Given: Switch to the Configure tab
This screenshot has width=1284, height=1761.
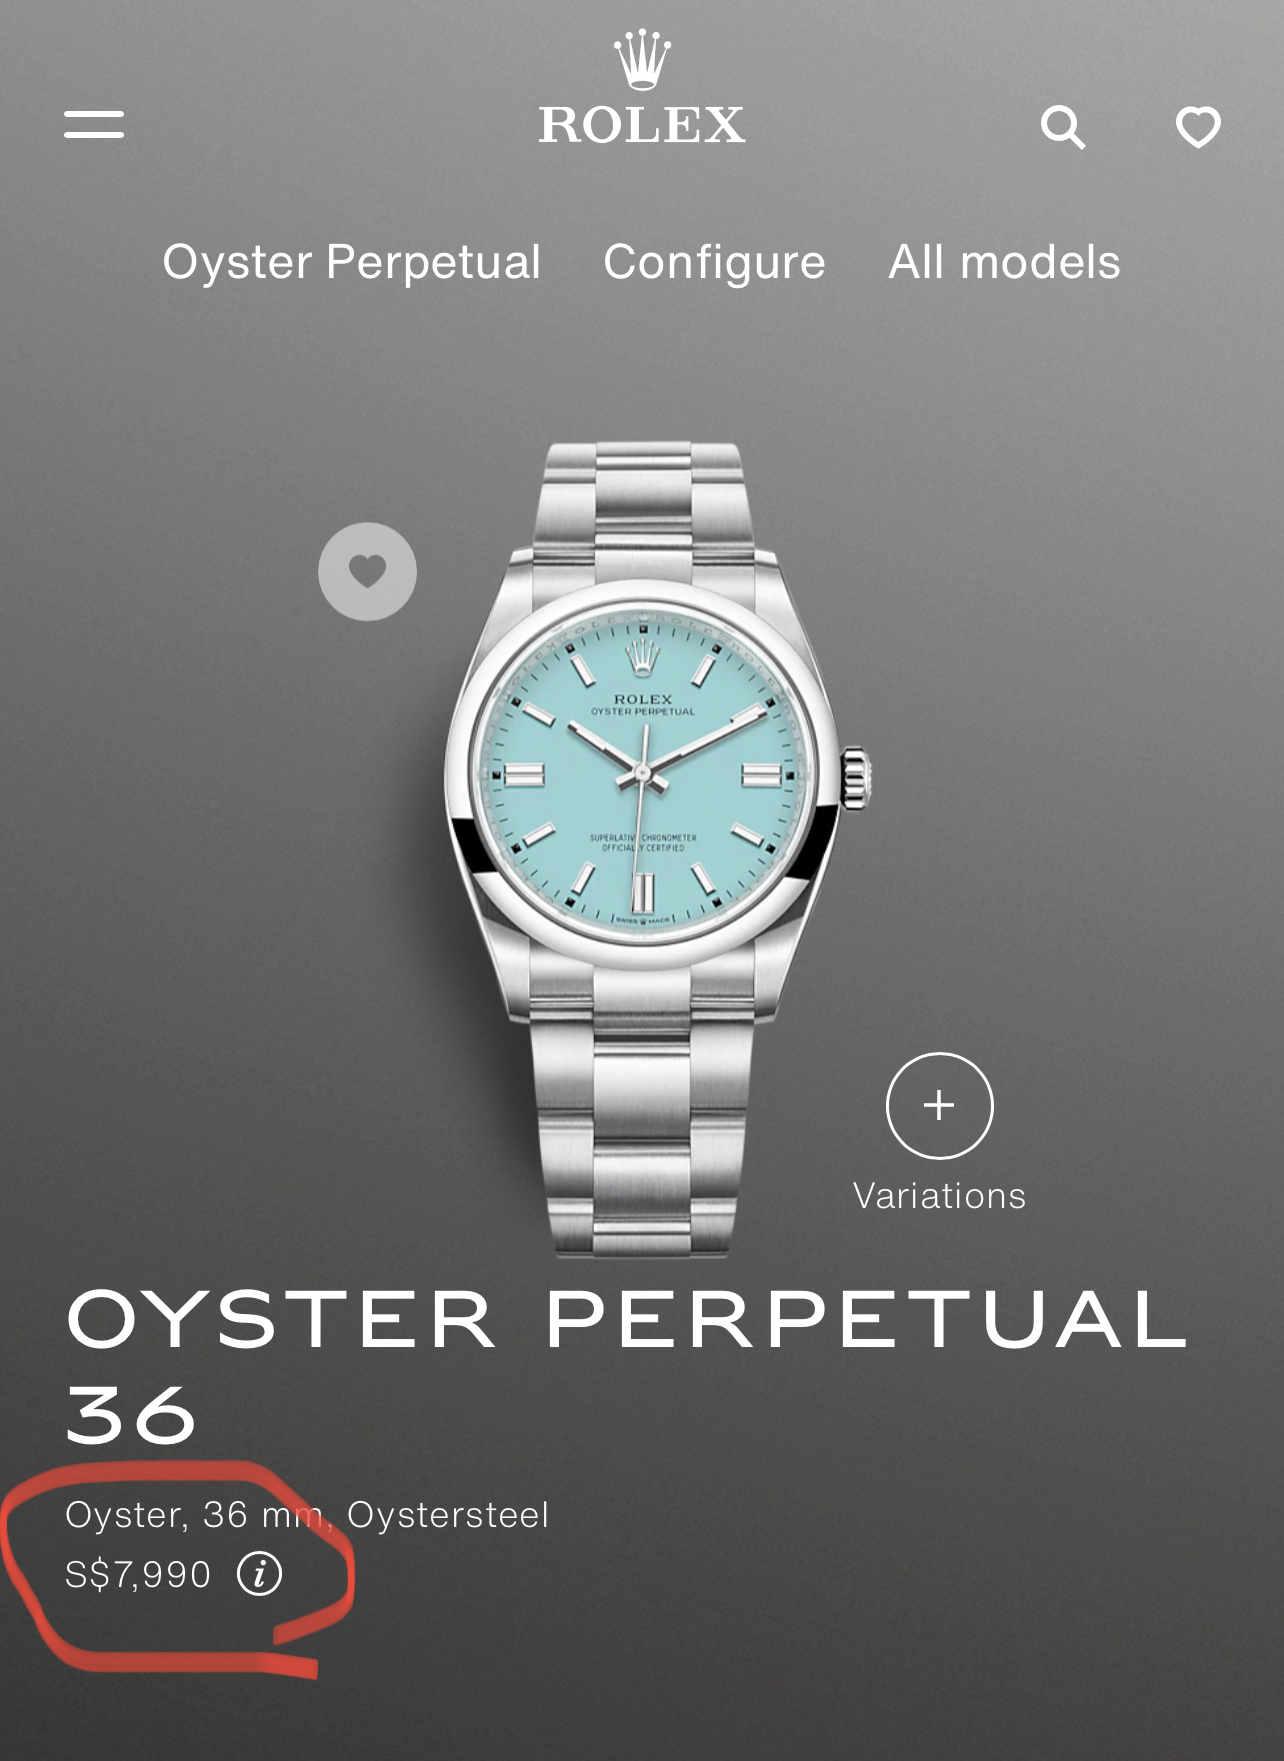Looking at the screenshot, I should coord(714,263).
